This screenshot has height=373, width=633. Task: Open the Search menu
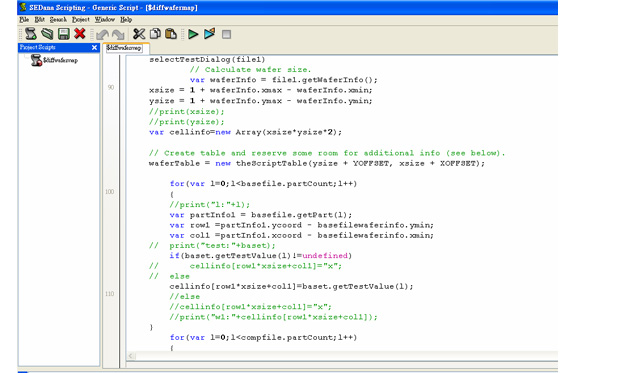click(x=58, y=19)
